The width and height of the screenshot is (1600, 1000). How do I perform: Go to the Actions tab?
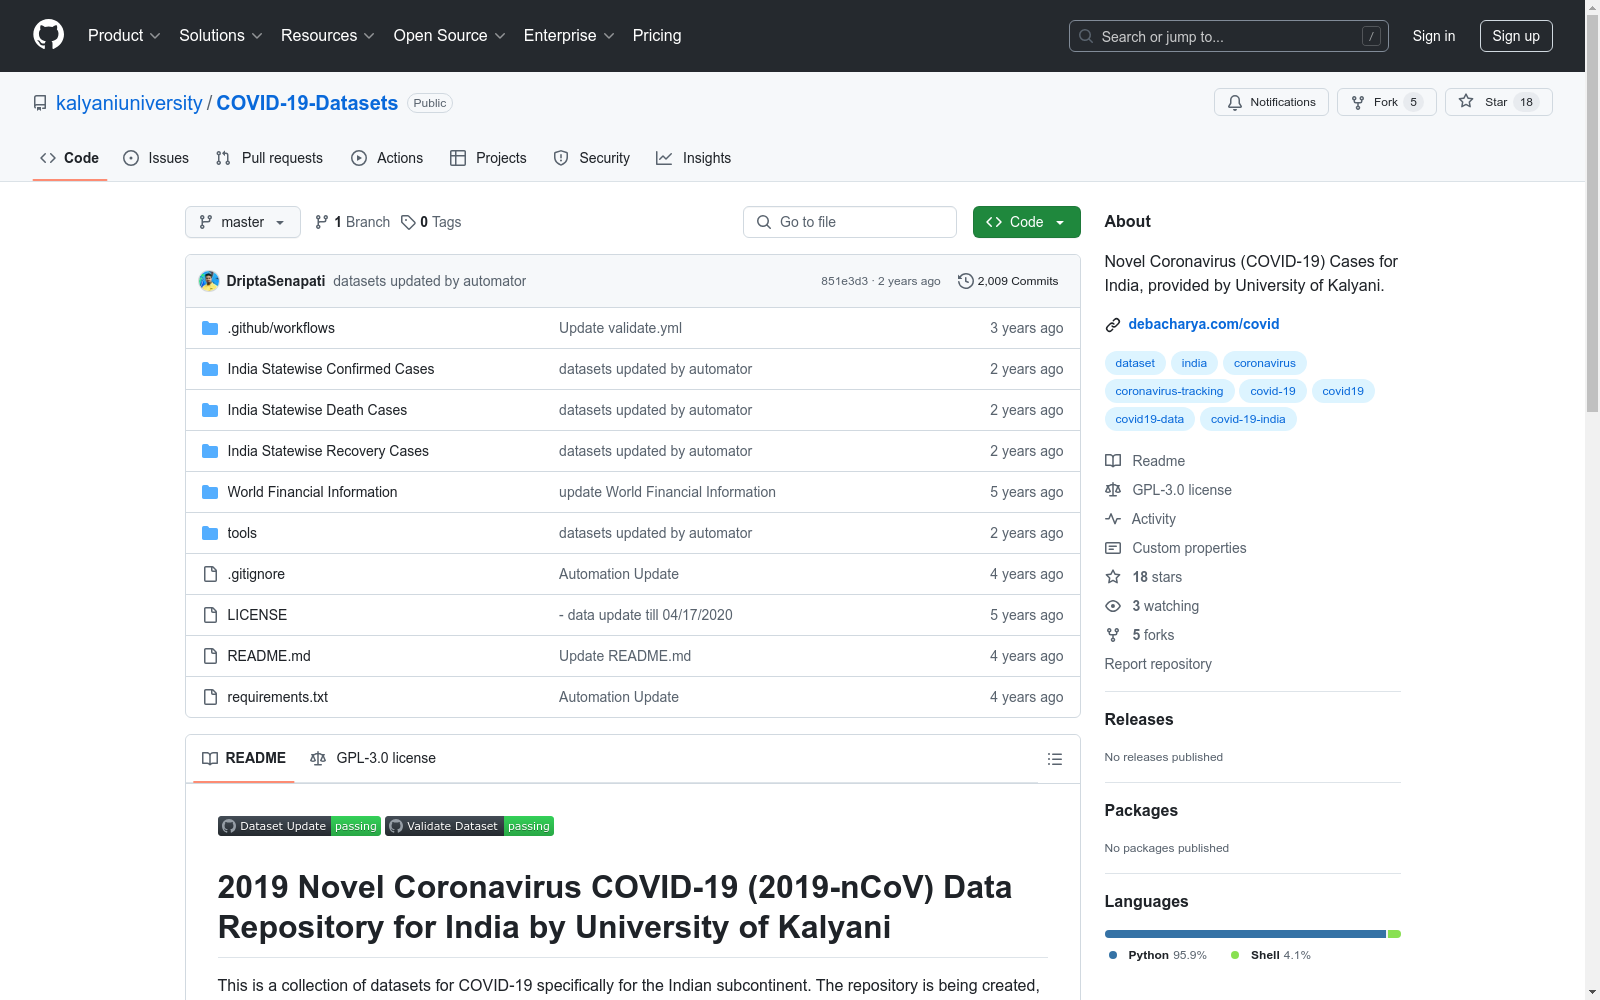387,158
